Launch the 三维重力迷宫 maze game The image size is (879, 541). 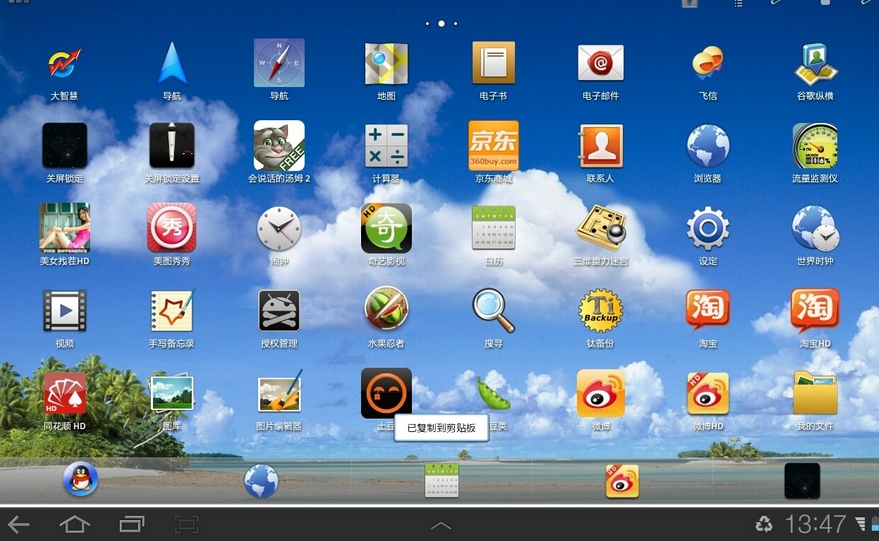600,228
